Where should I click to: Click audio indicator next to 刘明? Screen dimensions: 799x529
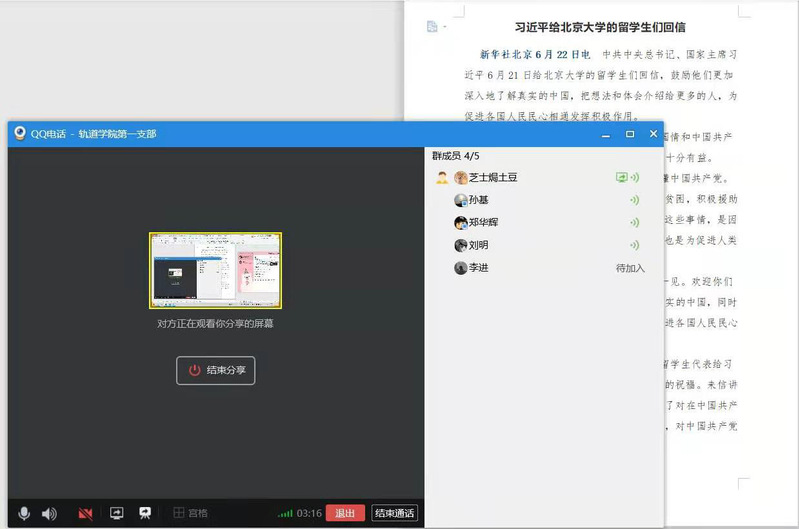[633, 245]
